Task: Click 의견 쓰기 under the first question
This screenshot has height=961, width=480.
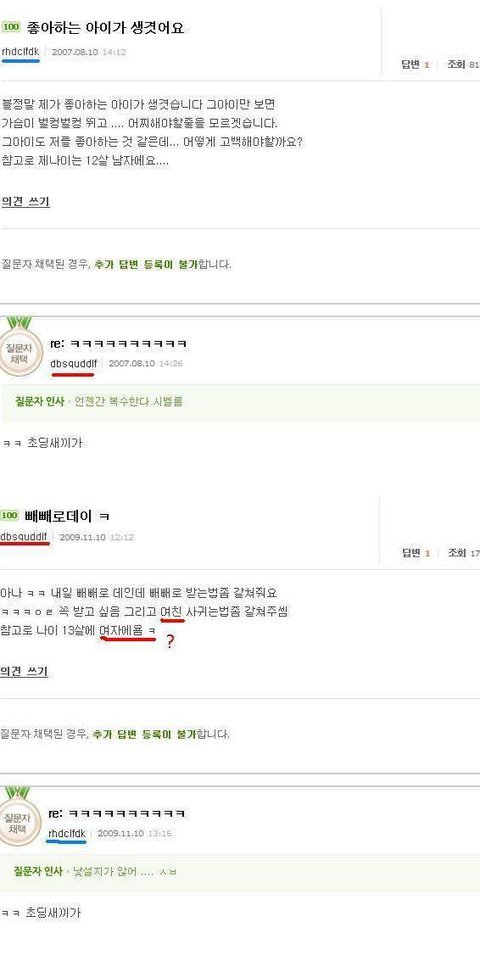Action: (26, 202)
